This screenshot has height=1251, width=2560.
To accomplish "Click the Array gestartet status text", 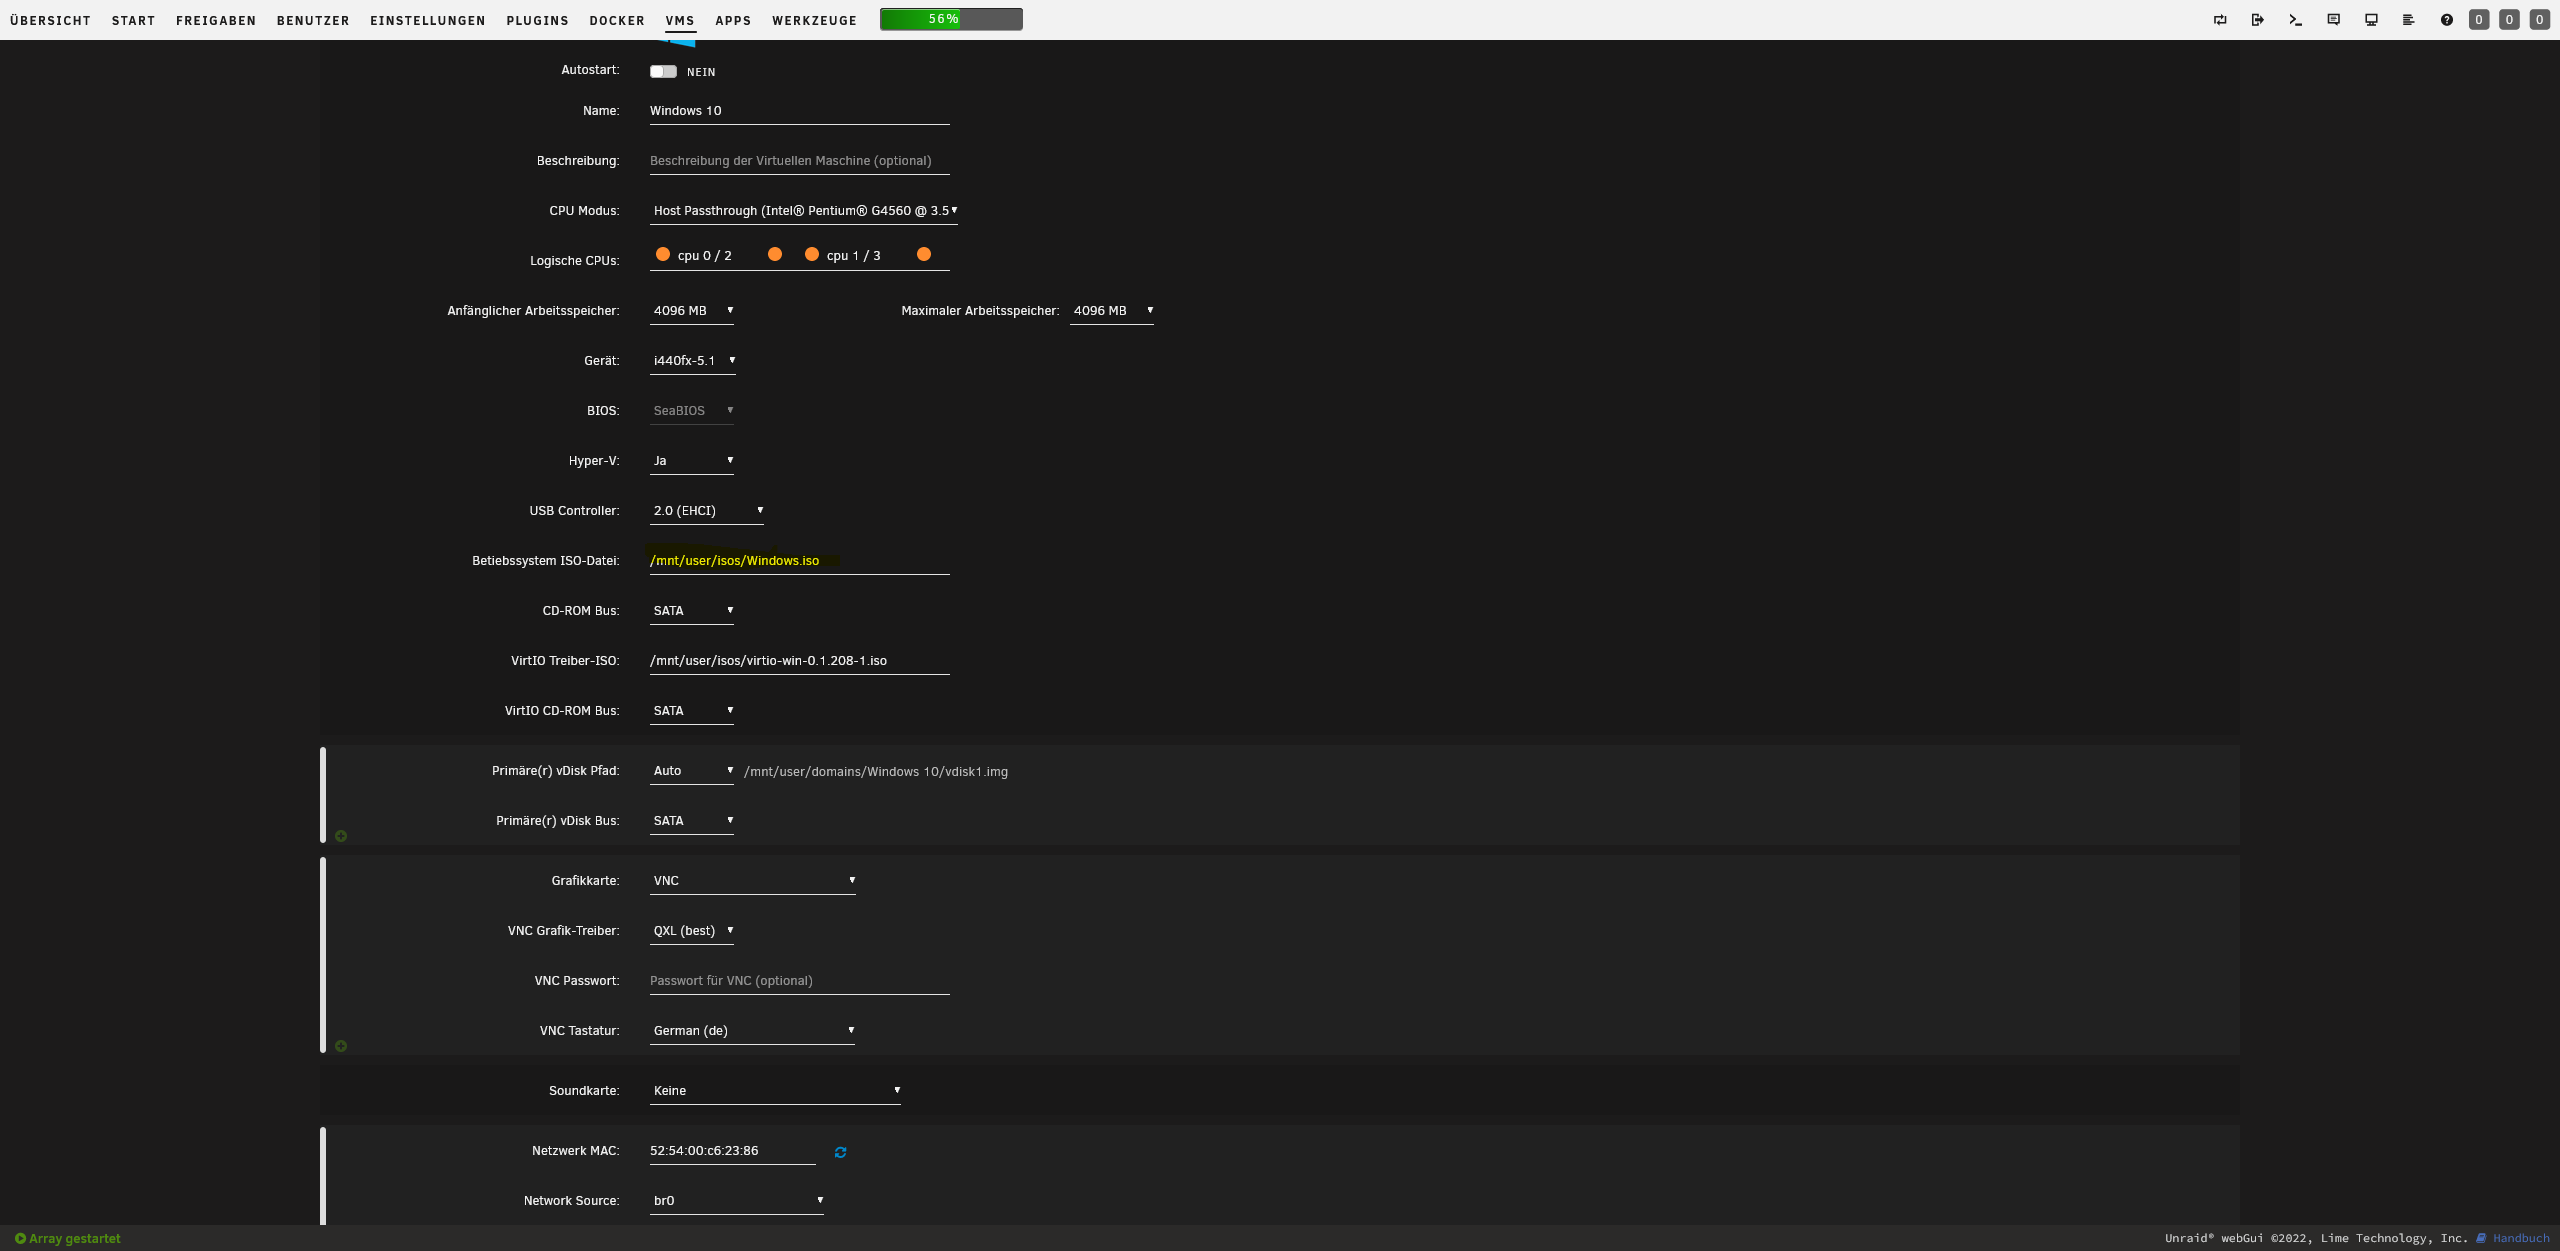I will coord(75,1238).
